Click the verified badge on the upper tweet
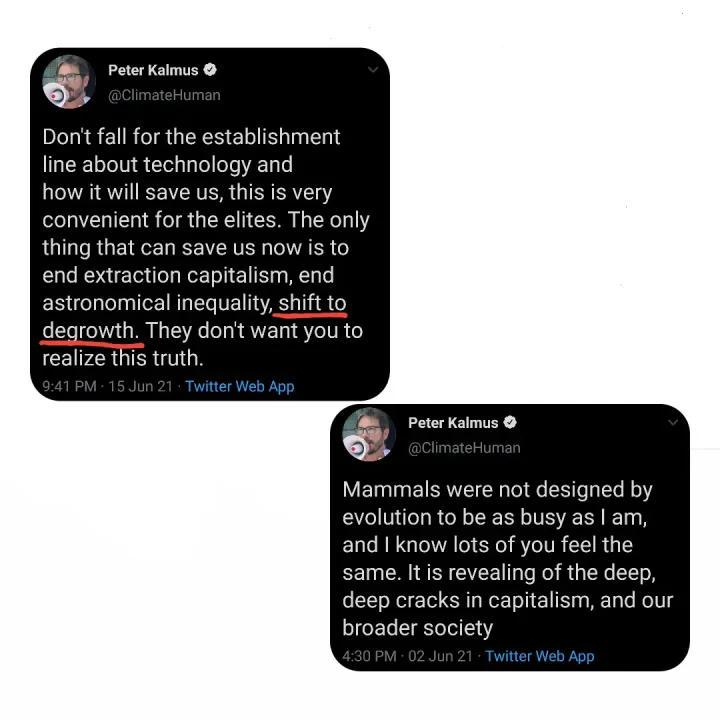720x720 pixels. tap(211, 70)
